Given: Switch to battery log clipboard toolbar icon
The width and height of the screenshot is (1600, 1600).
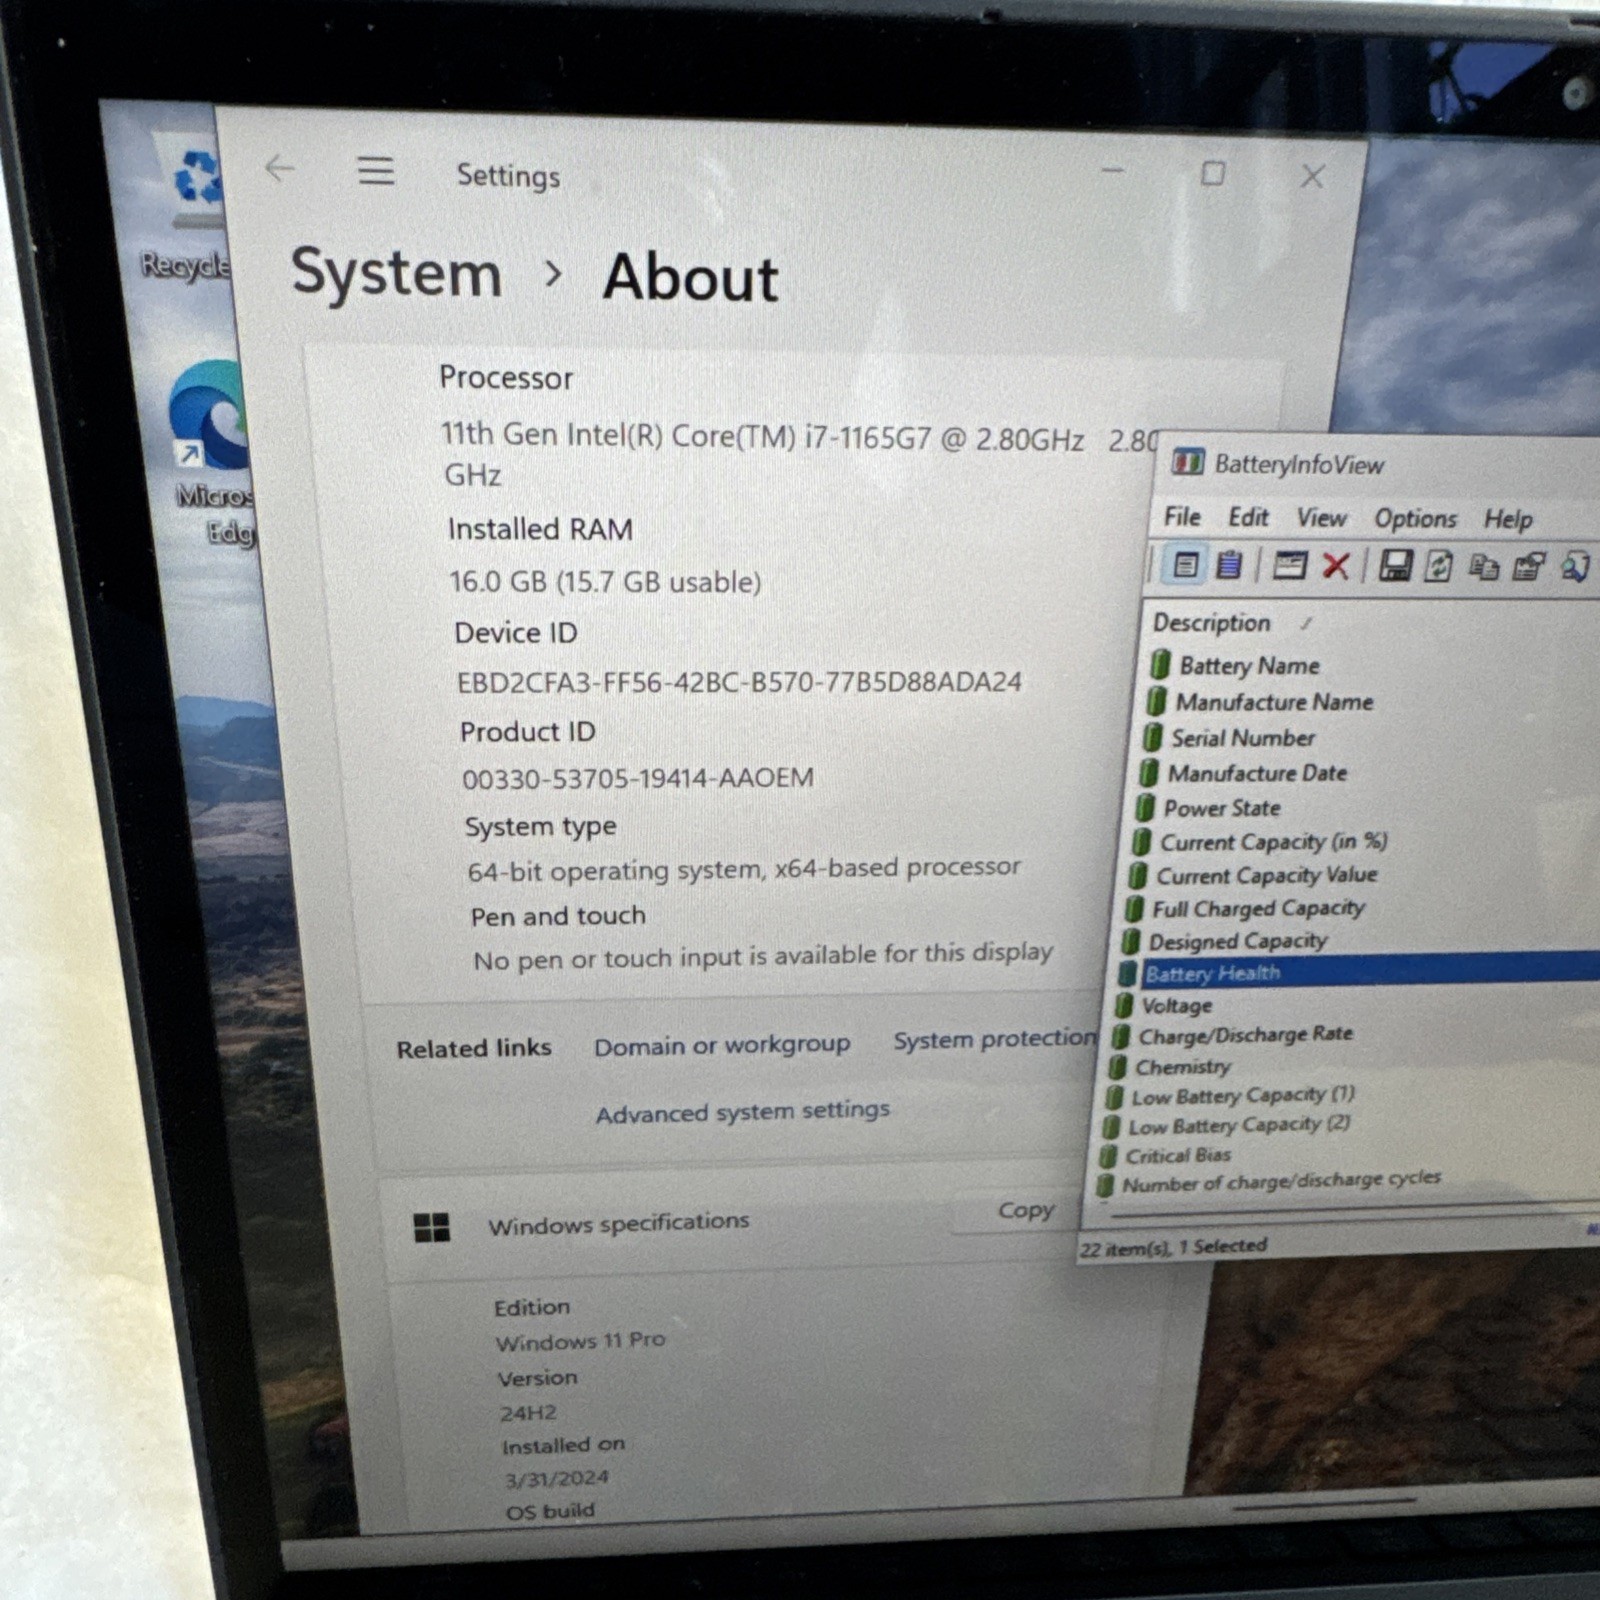Looking at the screenshot, I should point(1229,566).
